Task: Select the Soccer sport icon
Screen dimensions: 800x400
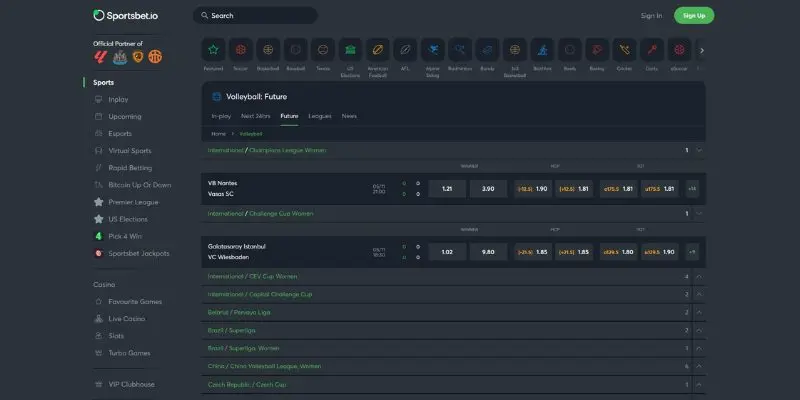Action: point(241,49)
